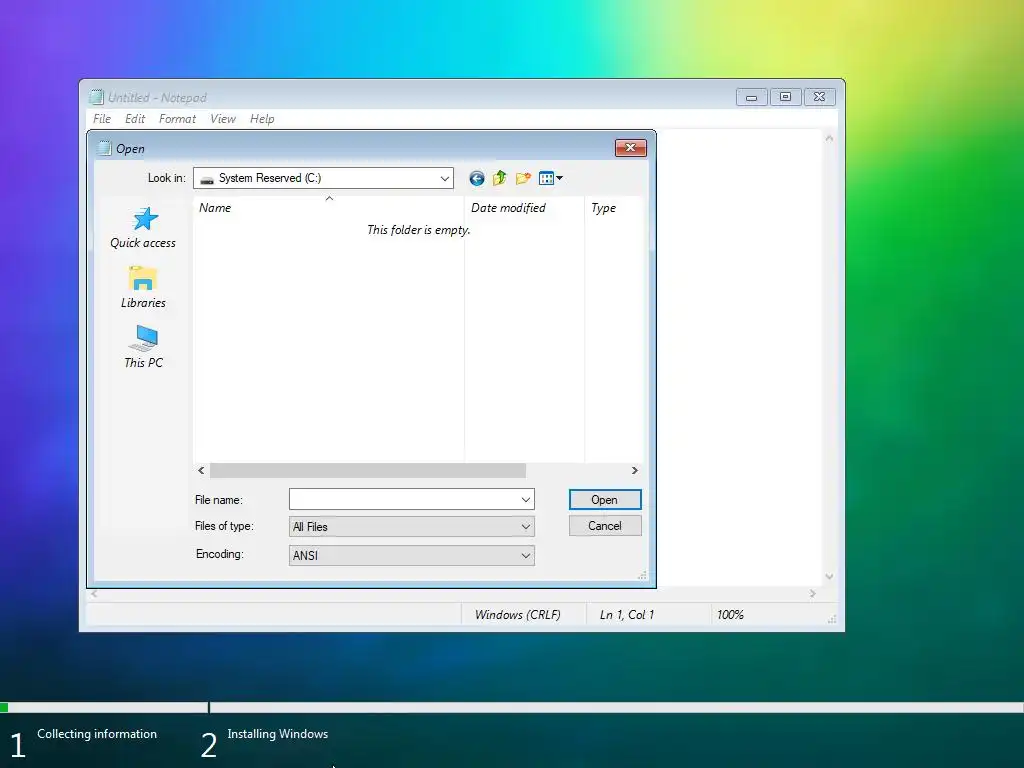The image size is (1024, 768).
Task: Maximize the Notepad window
Action: click(786, 97)
